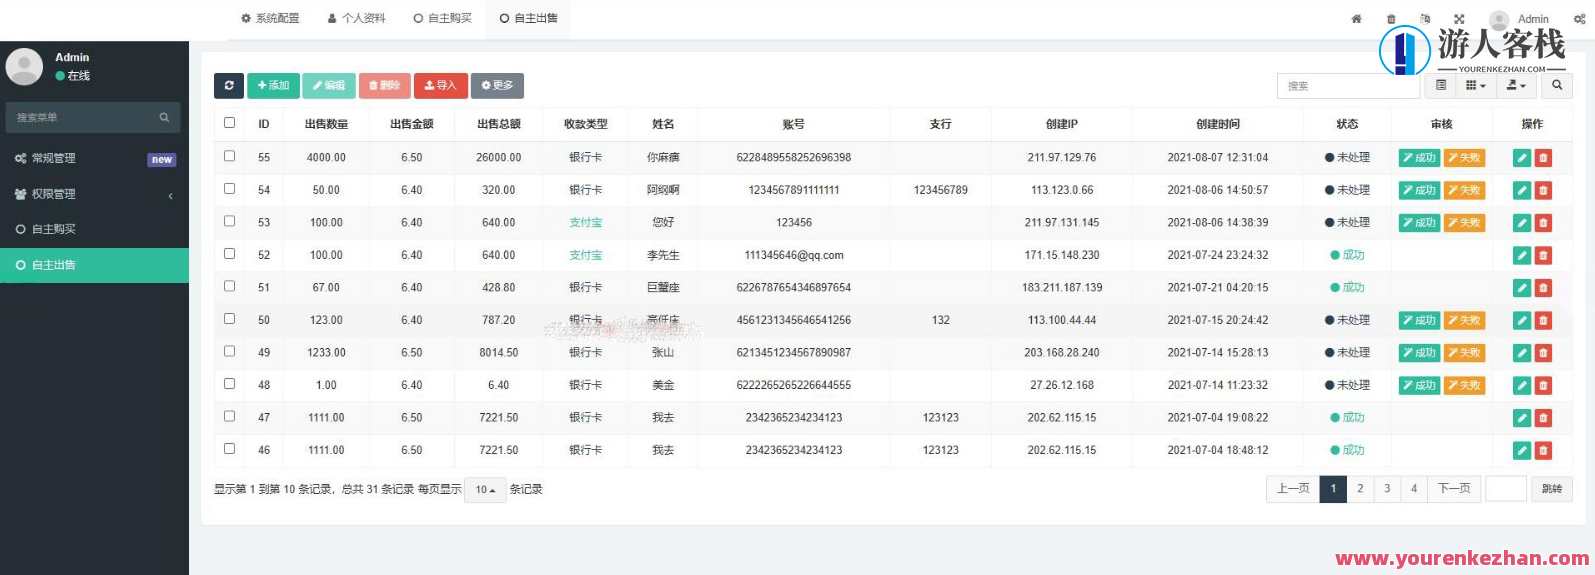Click the refresh table button

coord(229,86)
